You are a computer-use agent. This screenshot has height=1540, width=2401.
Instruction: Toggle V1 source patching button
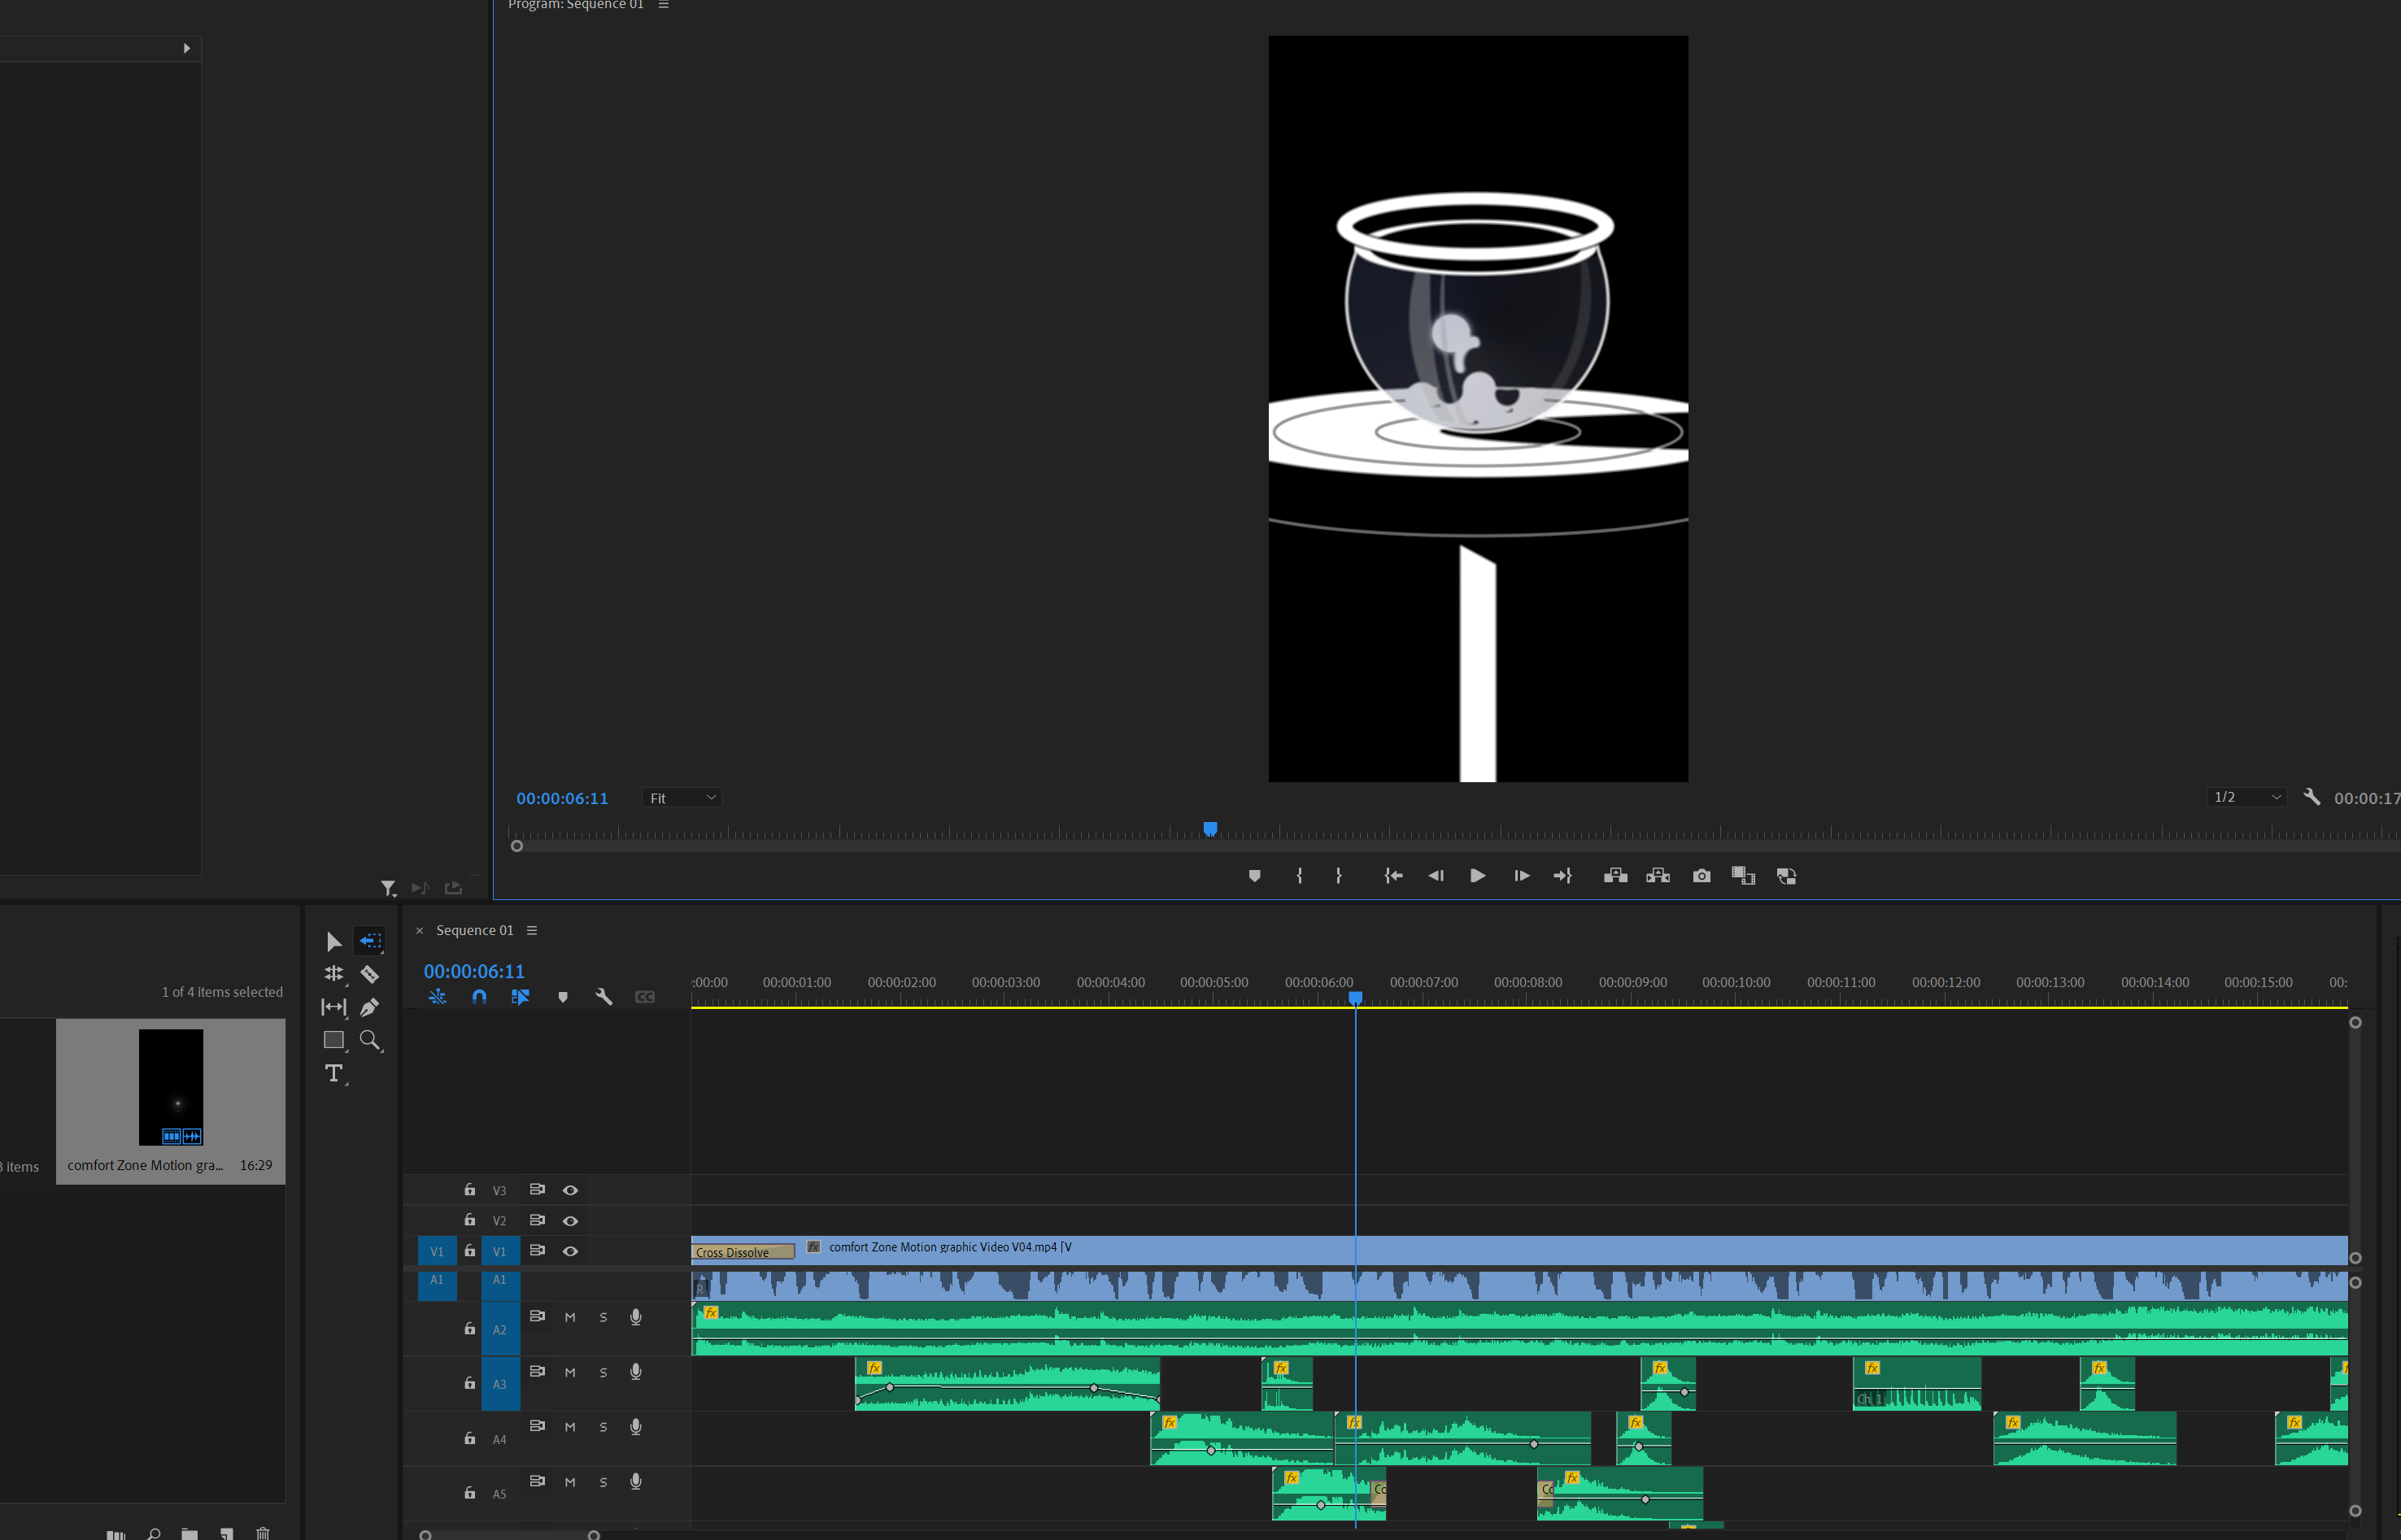tap(437, 1252)
